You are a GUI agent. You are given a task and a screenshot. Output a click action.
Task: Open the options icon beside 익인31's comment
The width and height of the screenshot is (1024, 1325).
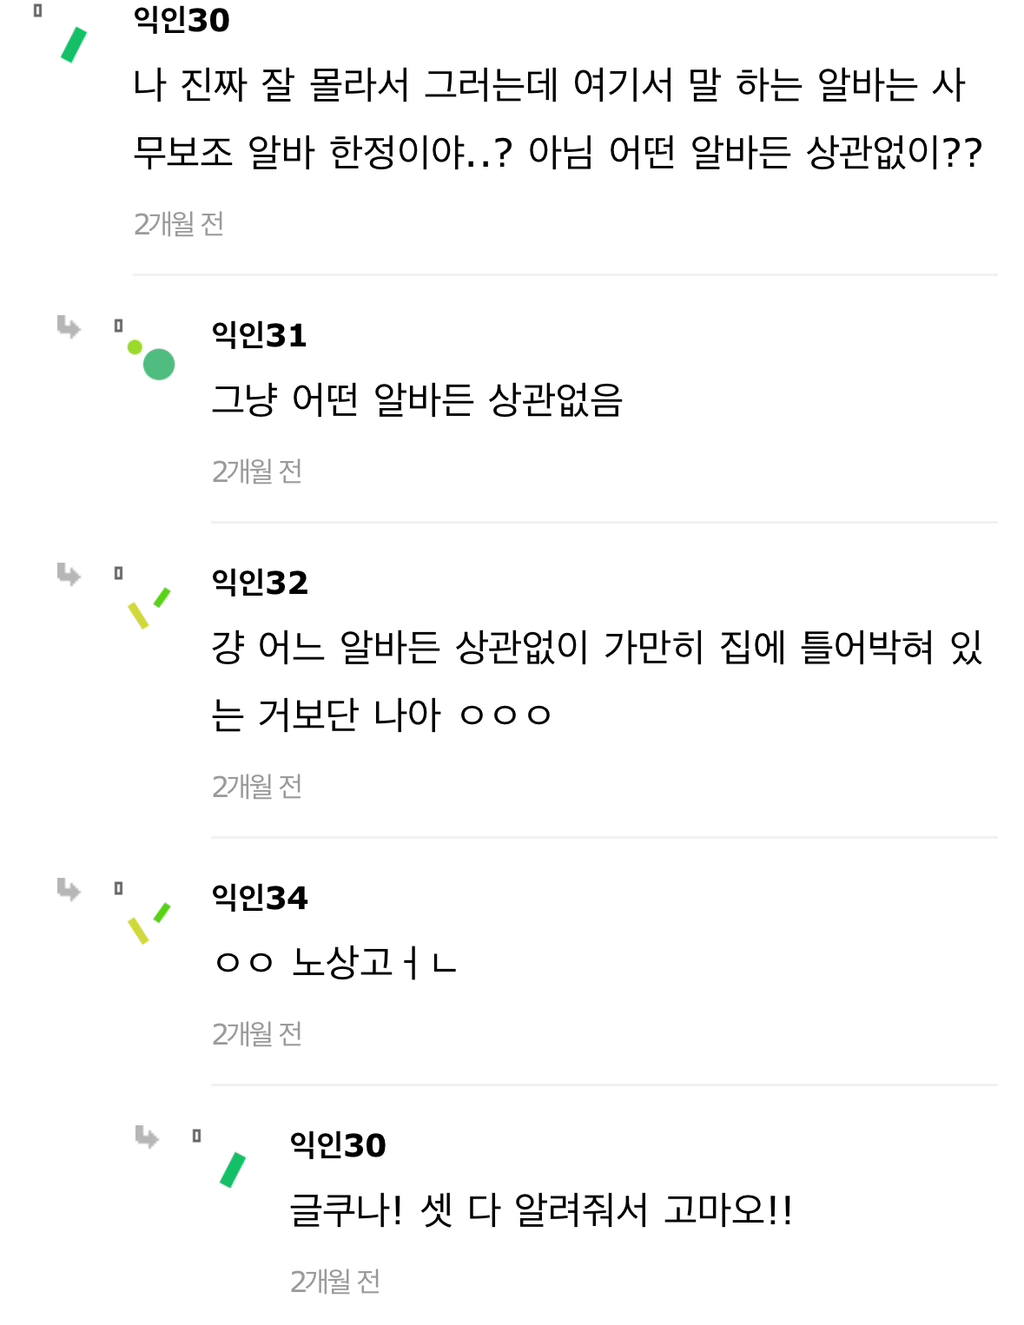point(117,325)
